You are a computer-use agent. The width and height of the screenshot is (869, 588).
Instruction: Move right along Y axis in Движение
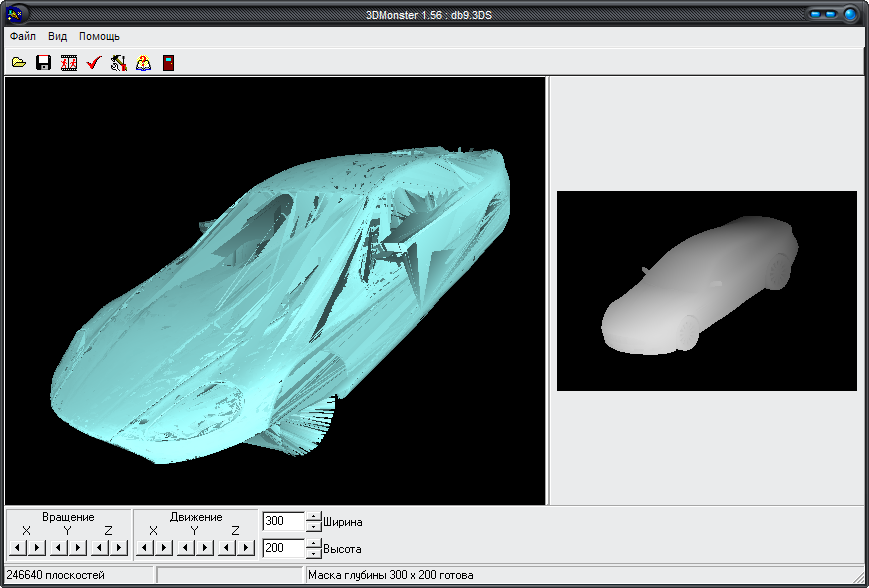pyautogui.click(x=205, y=547)
